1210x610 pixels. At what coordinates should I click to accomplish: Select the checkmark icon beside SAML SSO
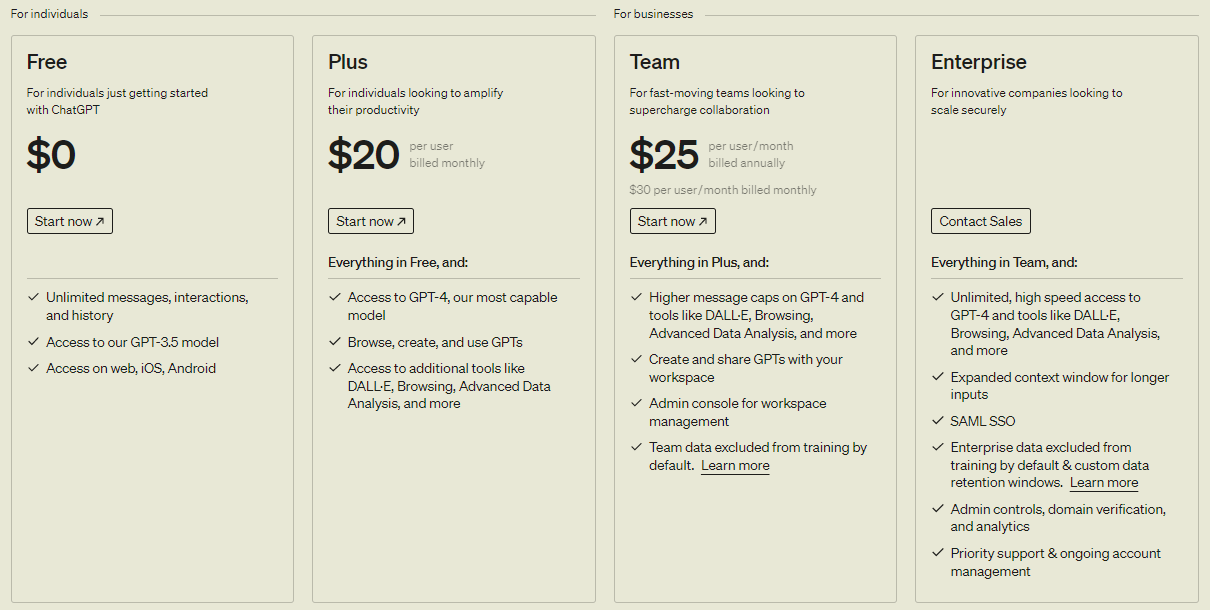[938, 421]
